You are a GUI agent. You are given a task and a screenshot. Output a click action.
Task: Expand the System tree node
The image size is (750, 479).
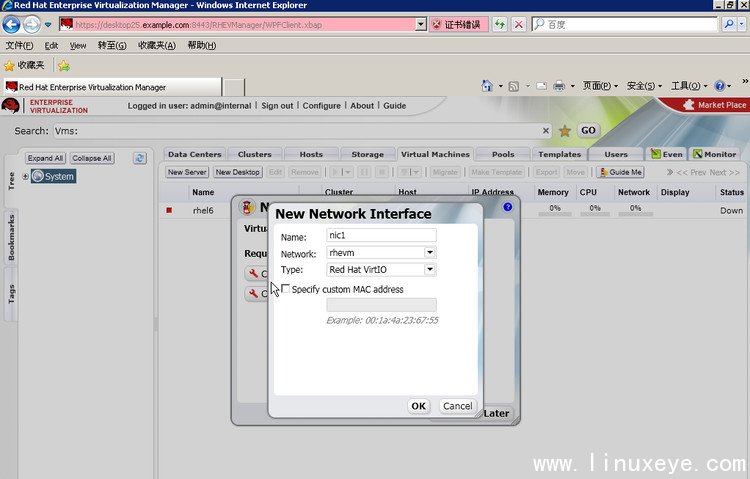point(25,176)
